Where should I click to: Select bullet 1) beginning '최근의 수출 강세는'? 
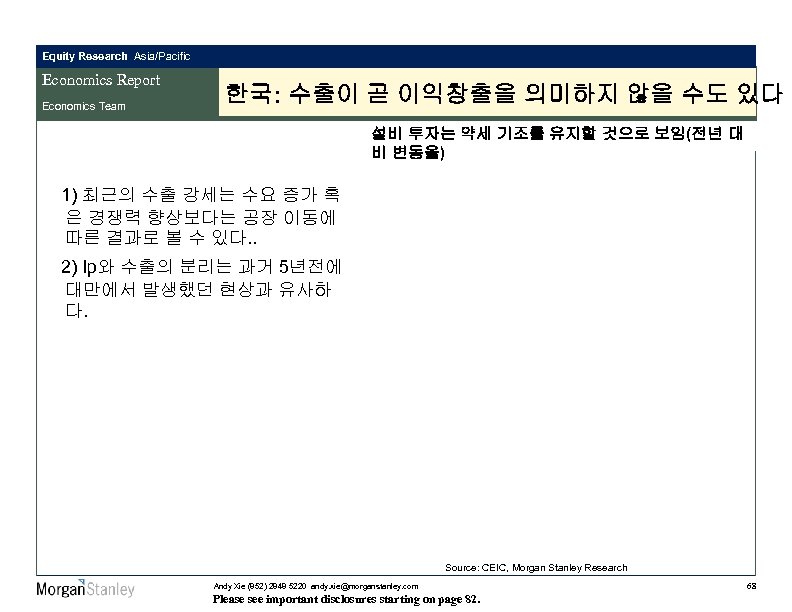point(201,216)
